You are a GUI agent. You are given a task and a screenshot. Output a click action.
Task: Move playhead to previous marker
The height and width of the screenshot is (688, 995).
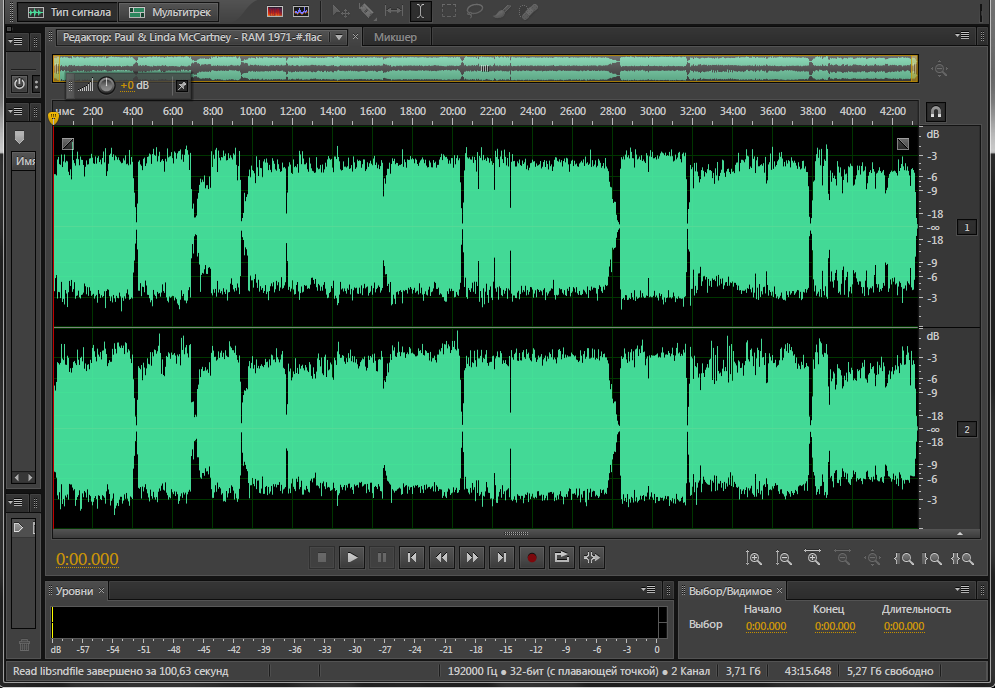click(412, 558)
